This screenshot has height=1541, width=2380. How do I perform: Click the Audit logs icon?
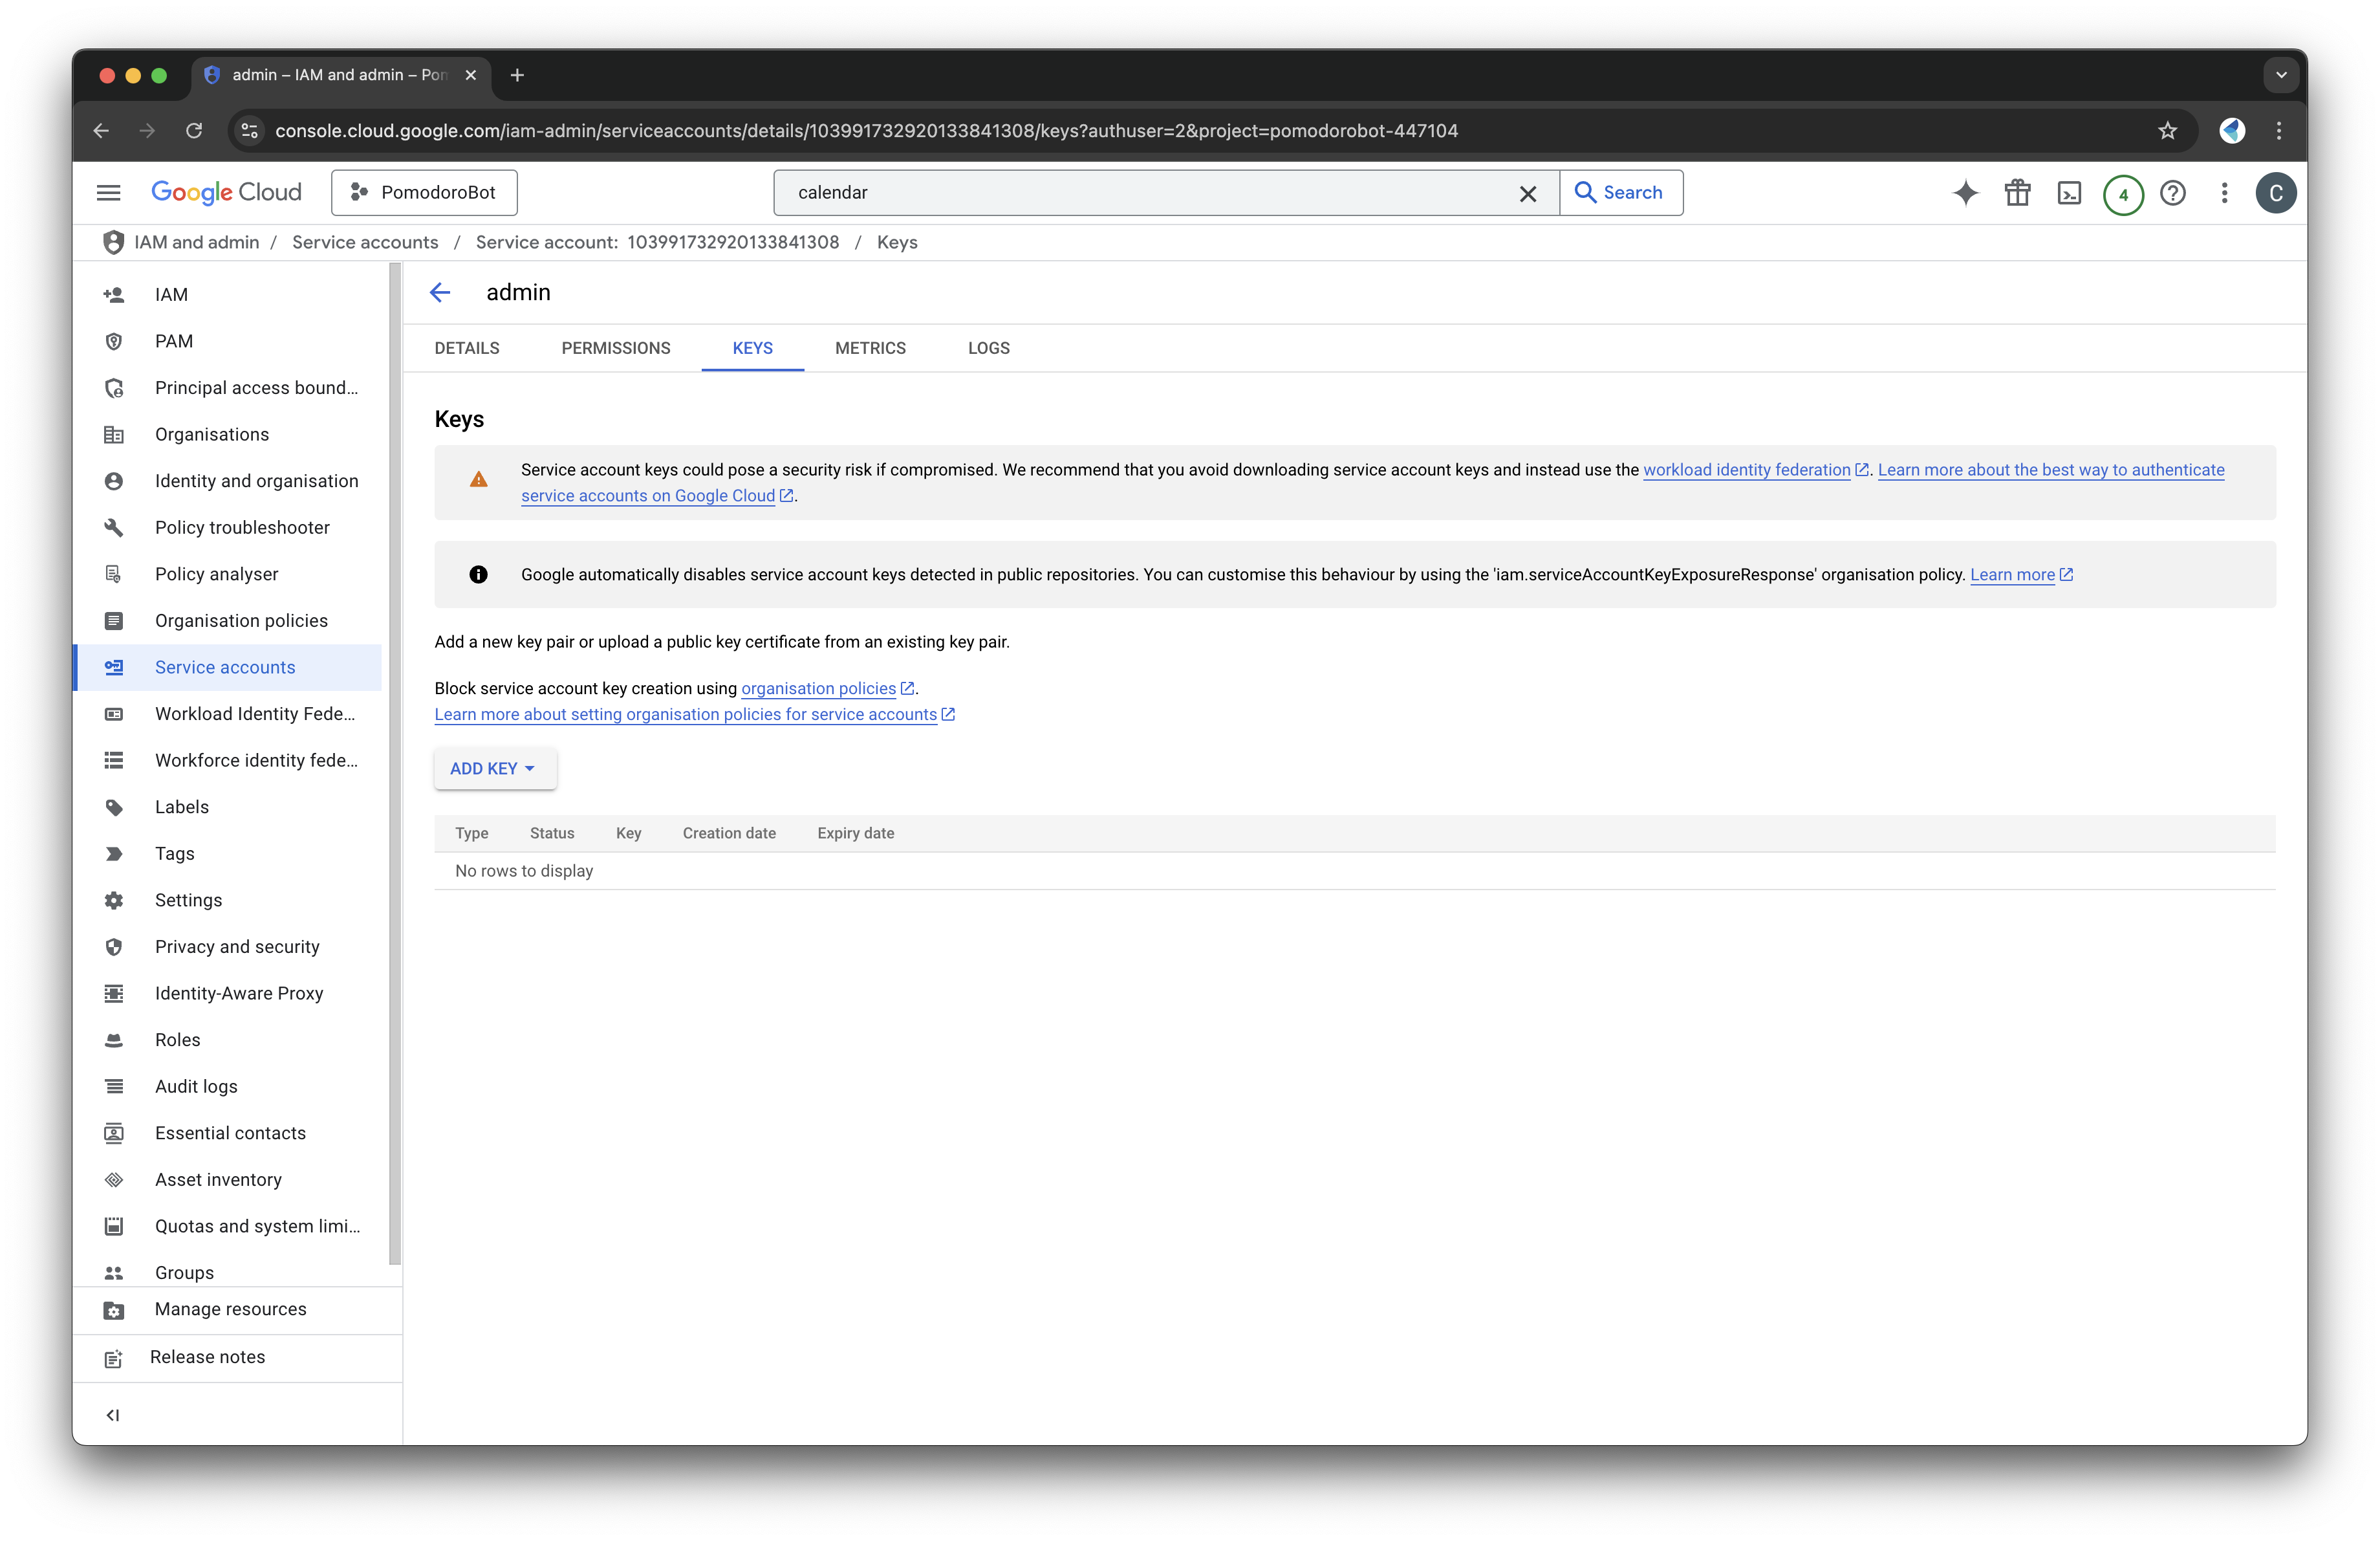113,1086
